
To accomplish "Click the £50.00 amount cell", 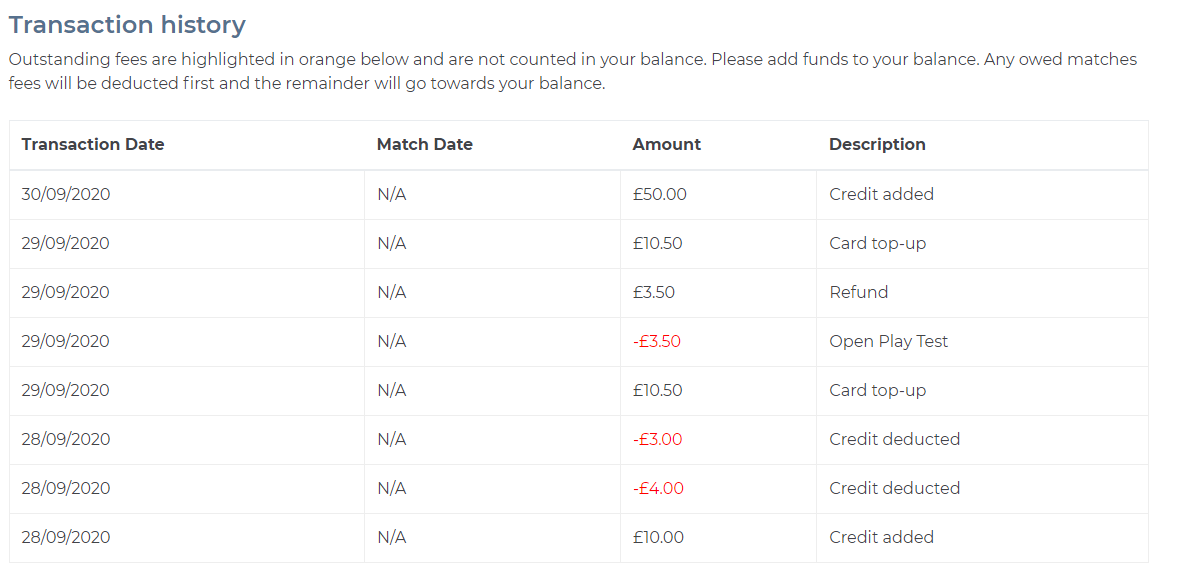I will click(x=659, y=194).
